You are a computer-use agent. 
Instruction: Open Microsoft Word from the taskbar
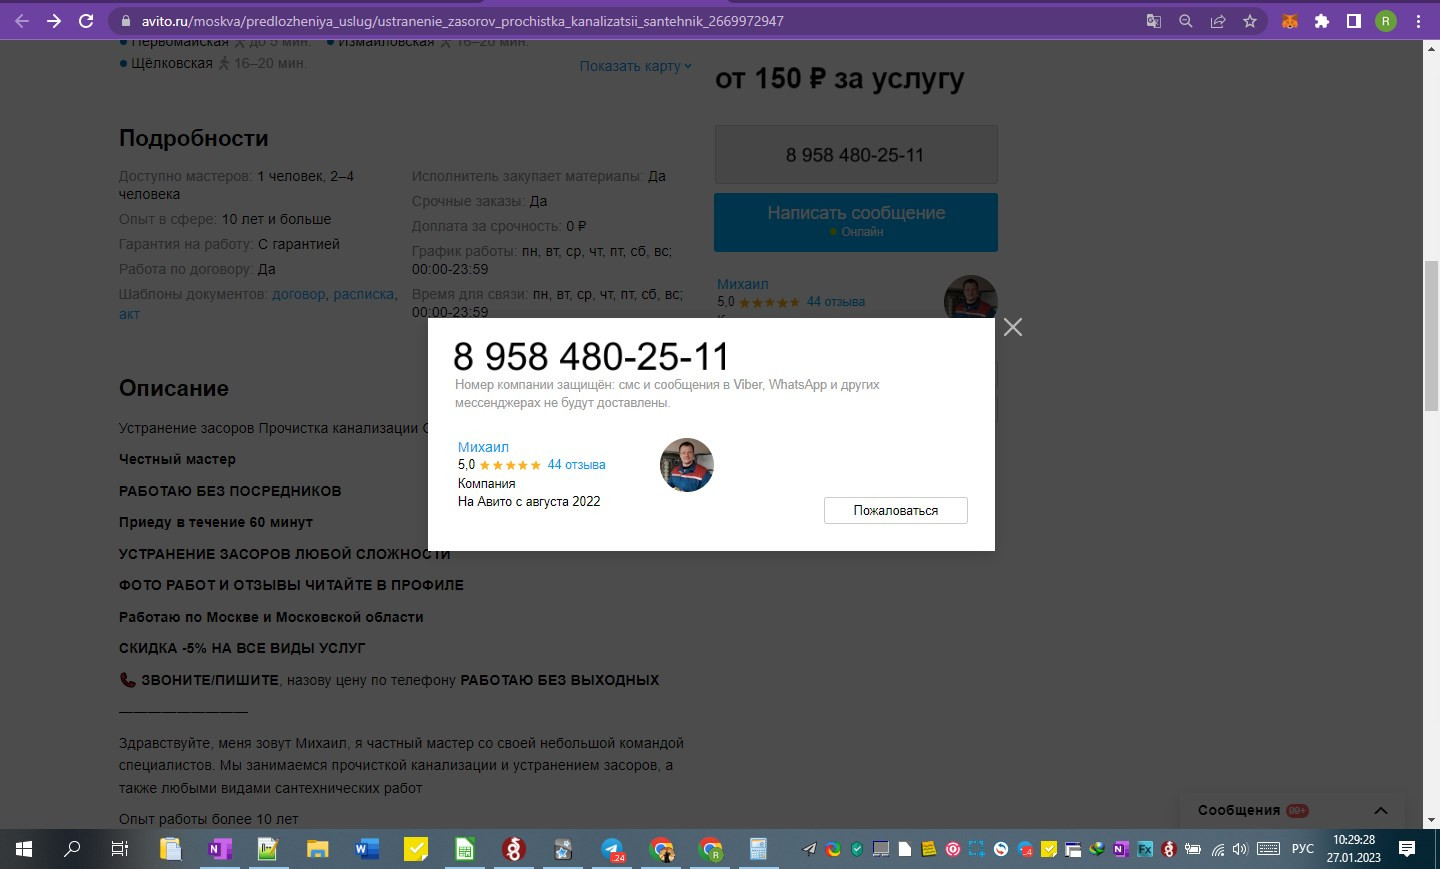tap(366, 849)
